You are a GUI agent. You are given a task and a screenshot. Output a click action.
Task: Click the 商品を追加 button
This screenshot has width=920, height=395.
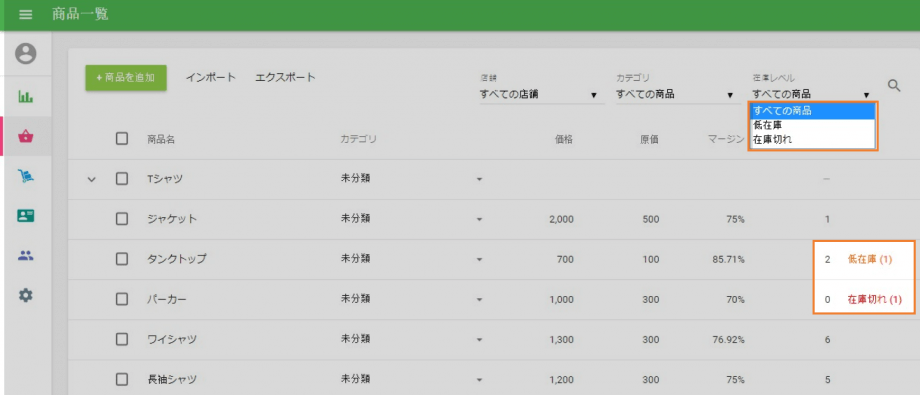click(x=126, y=77)
